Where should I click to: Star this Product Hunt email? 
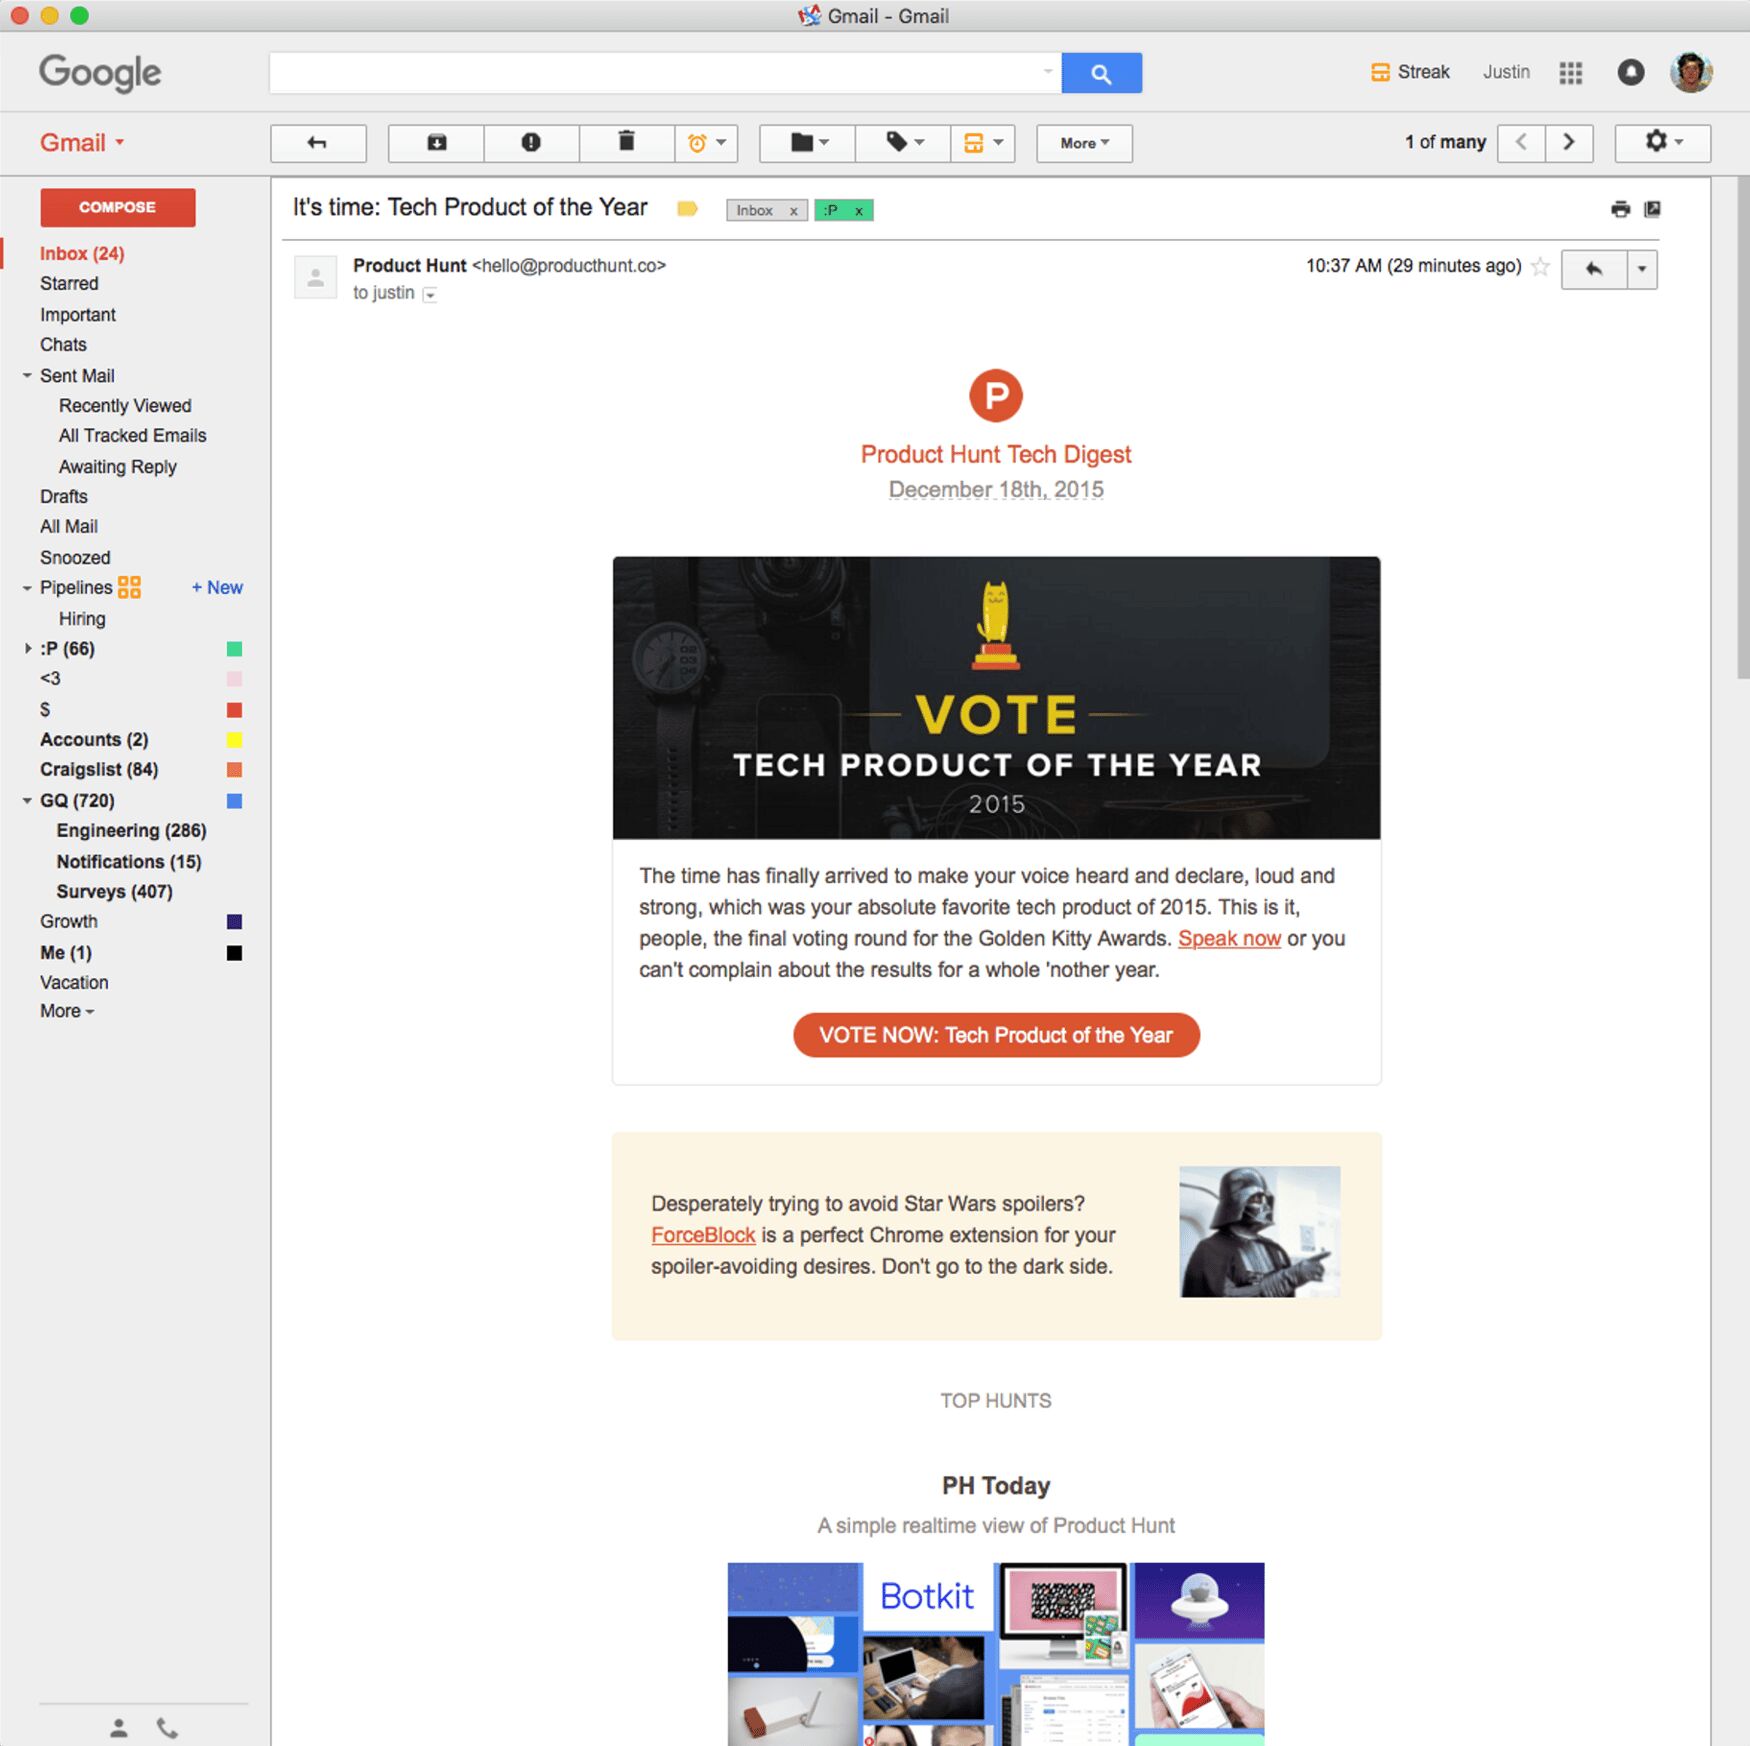coord(1541,266)
